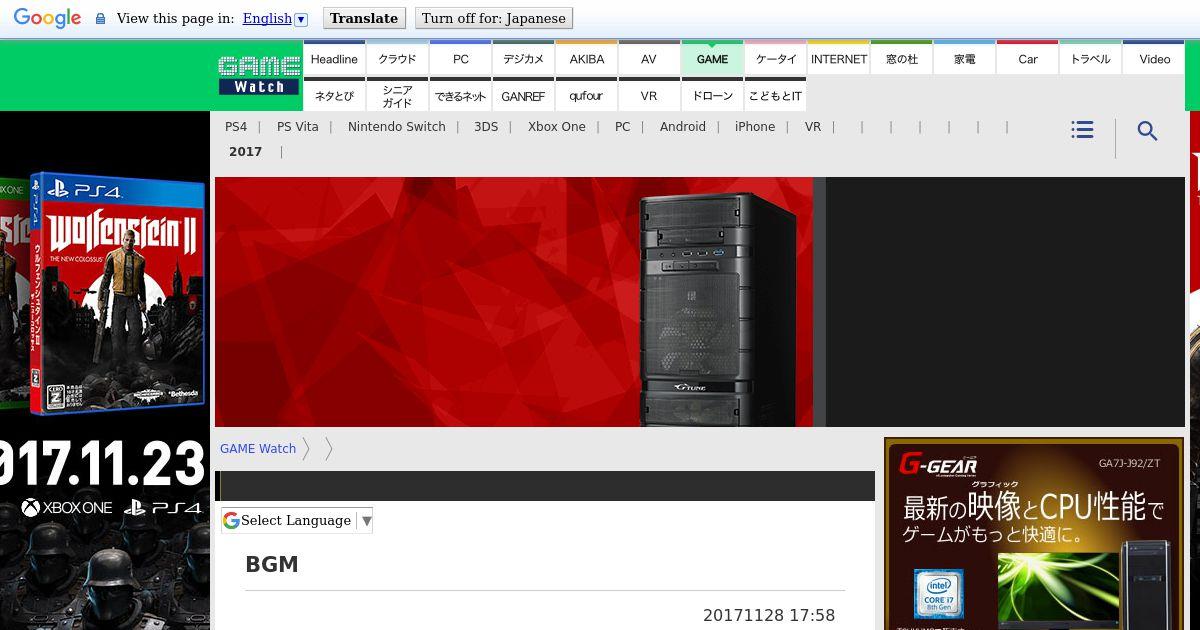Open the トラベル tab

(1091, 58)
